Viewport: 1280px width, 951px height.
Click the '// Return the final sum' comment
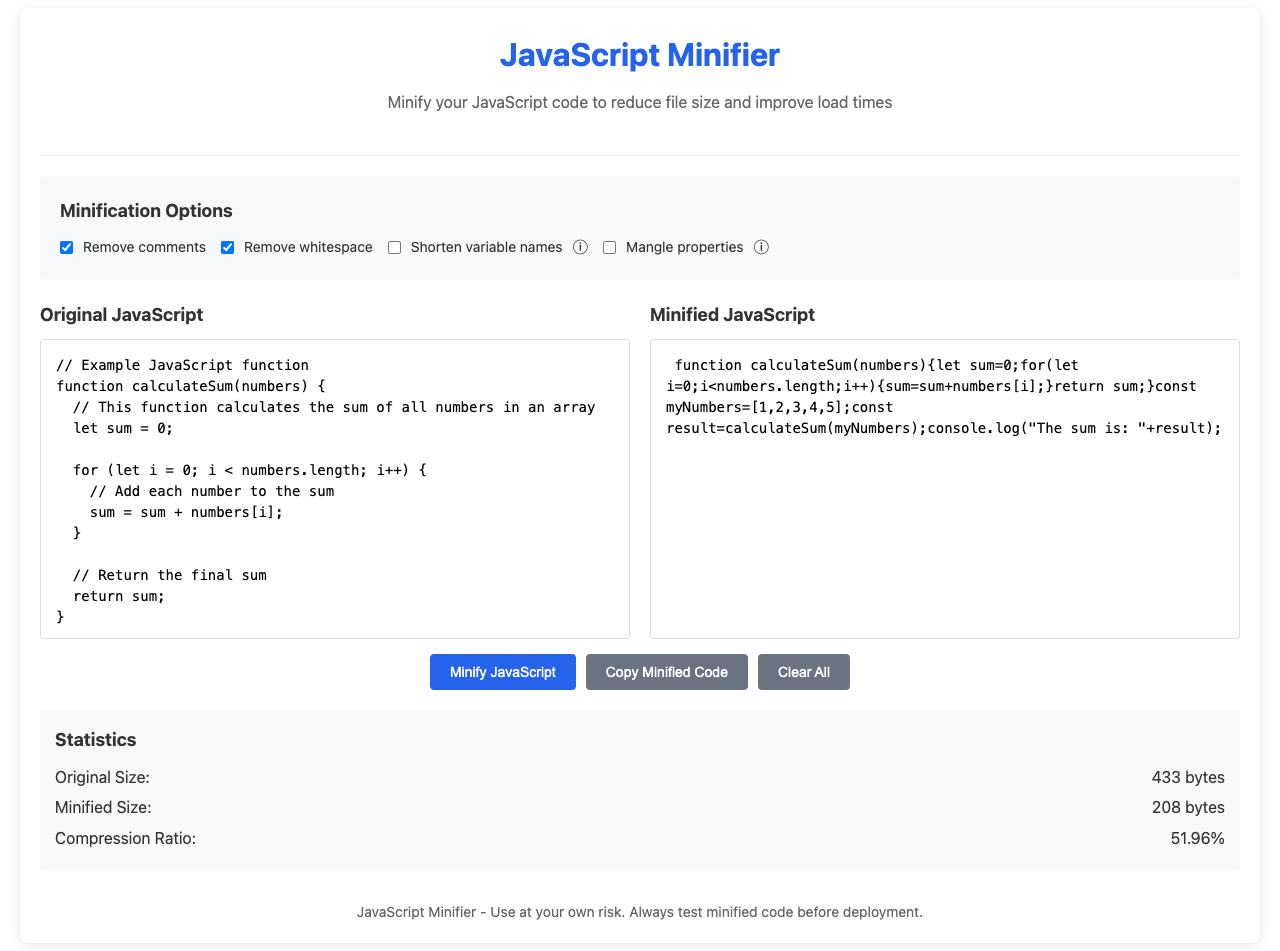(170, 575)
